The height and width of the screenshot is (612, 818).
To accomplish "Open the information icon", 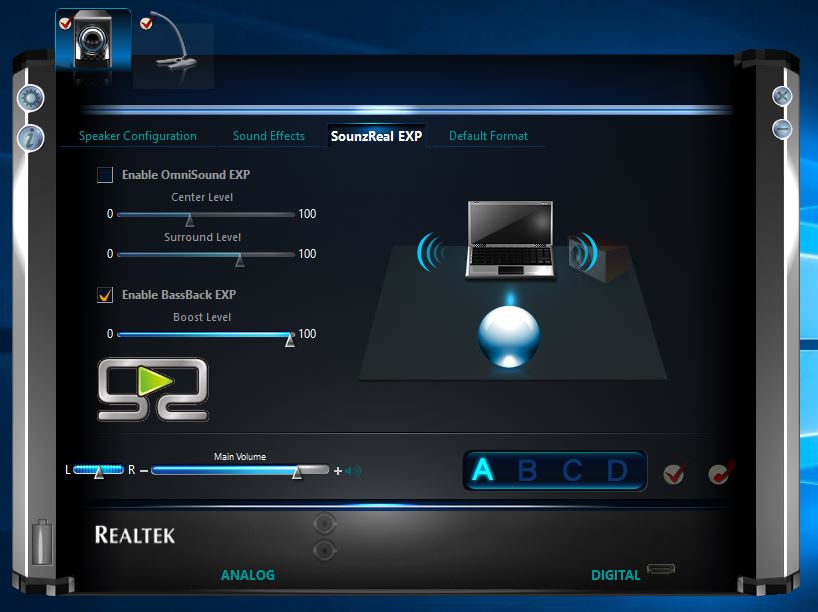I will (x=31, y=138).
